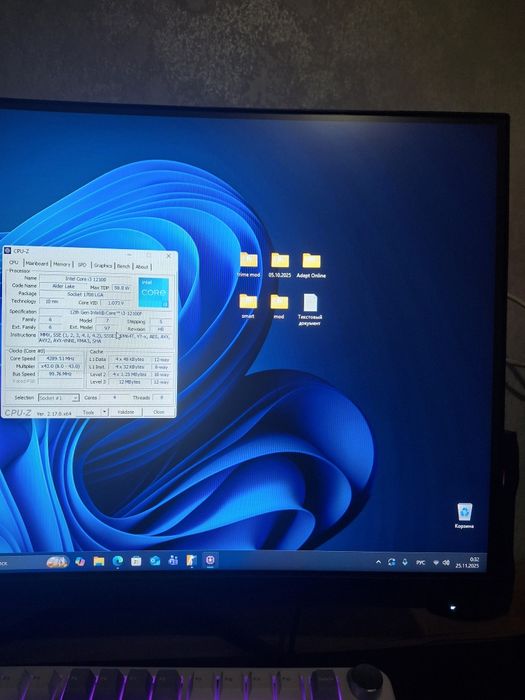Open the CPU tab in CPU-Z

(x=14, y=262)
